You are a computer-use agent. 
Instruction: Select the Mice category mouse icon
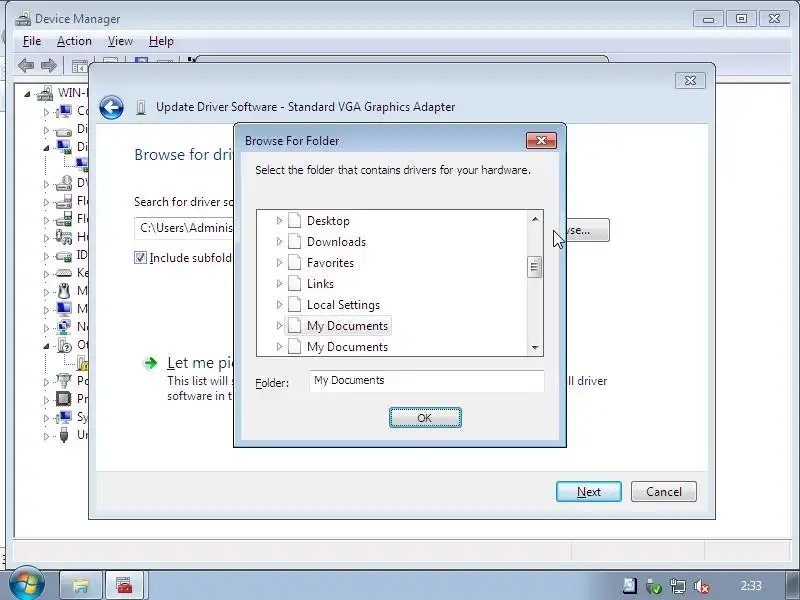click(x=64, y=291)
